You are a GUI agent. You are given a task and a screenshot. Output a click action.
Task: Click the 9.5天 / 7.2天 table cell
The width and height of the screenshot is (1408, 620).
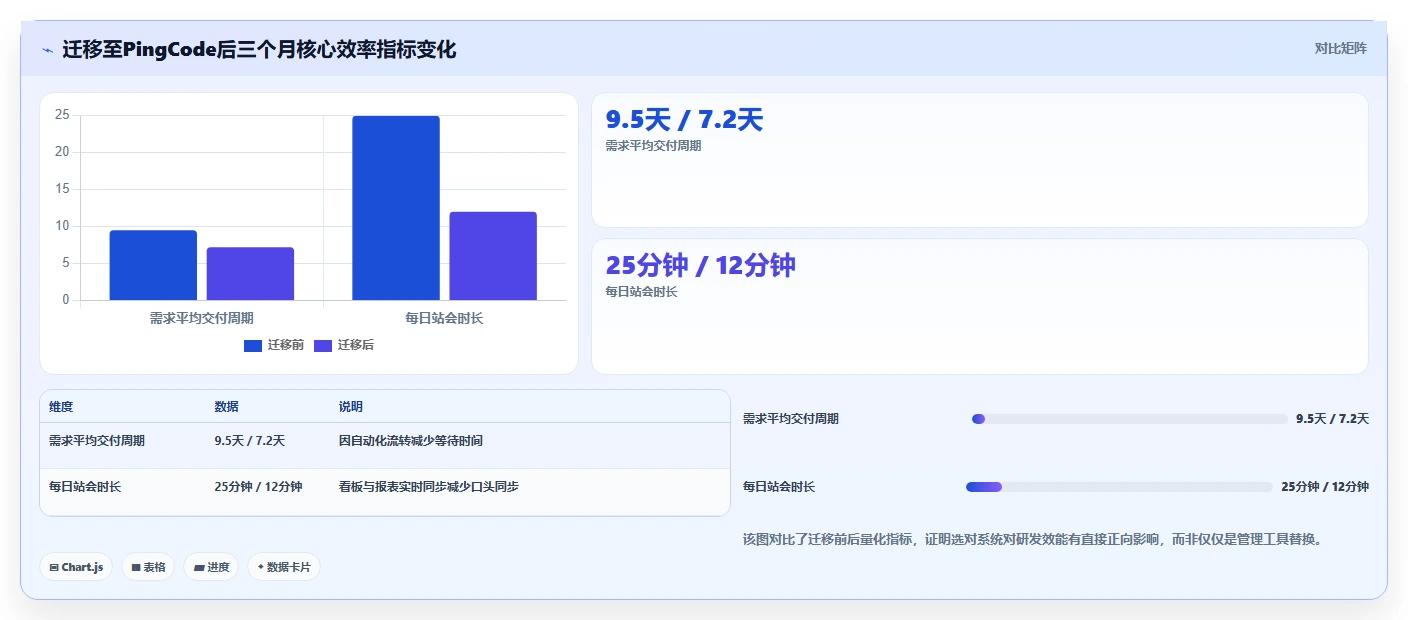pos(250,441)
